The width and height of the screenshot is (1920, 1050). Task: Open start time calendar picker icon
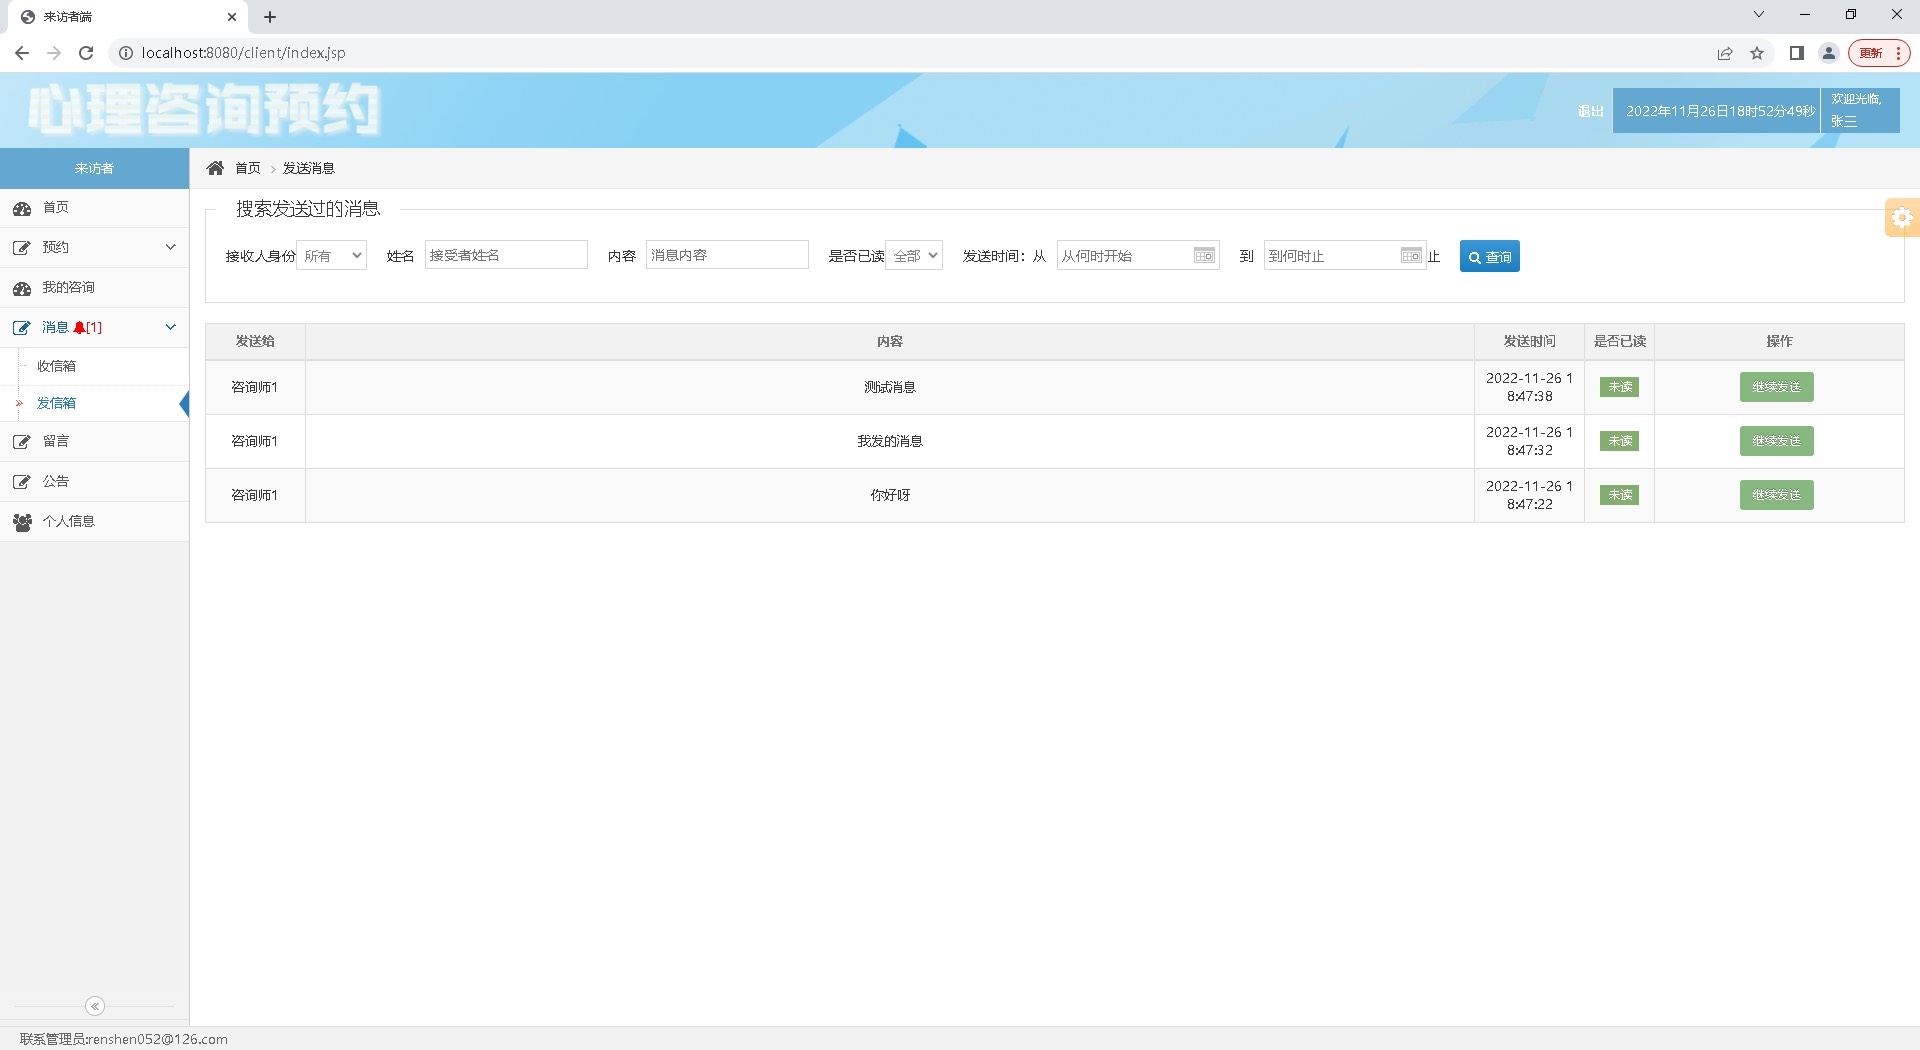click(x=1204, y=256)
